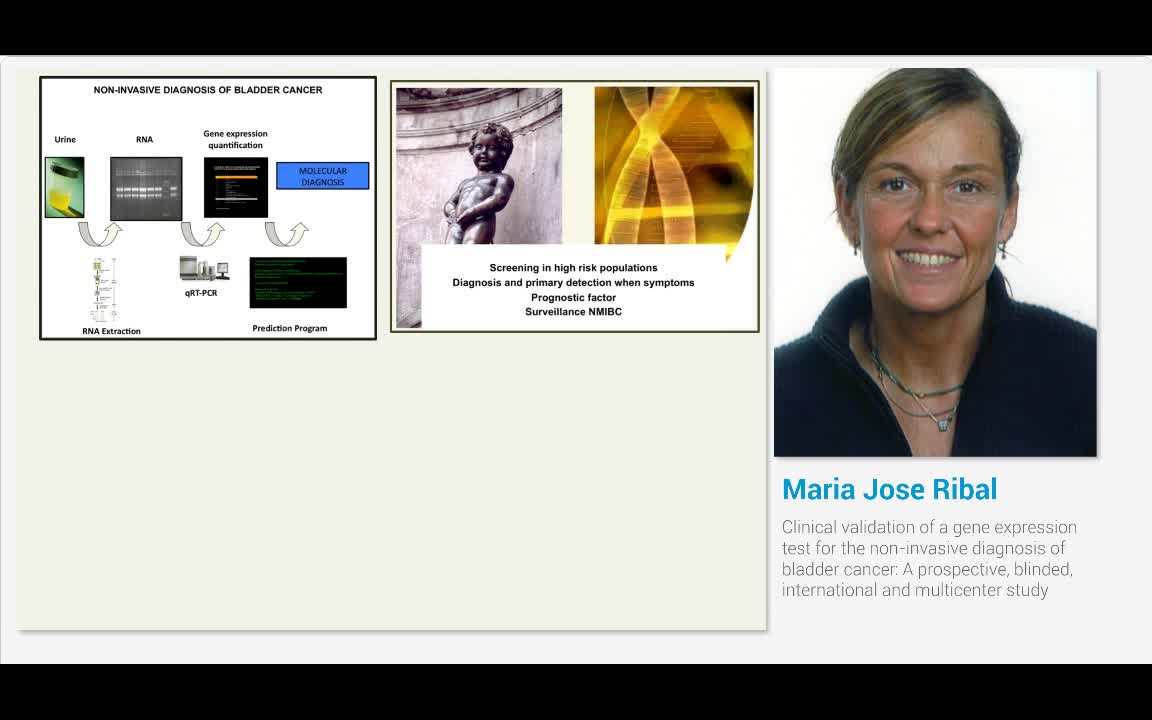Click the speaker's portrait photo
1152x720 pixels.
(x=935, y=262)
